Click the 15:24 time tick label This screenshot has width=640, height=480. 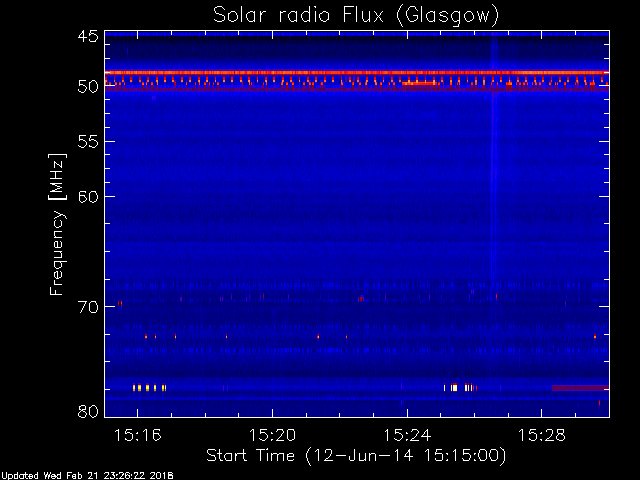(x=407, y=435)
